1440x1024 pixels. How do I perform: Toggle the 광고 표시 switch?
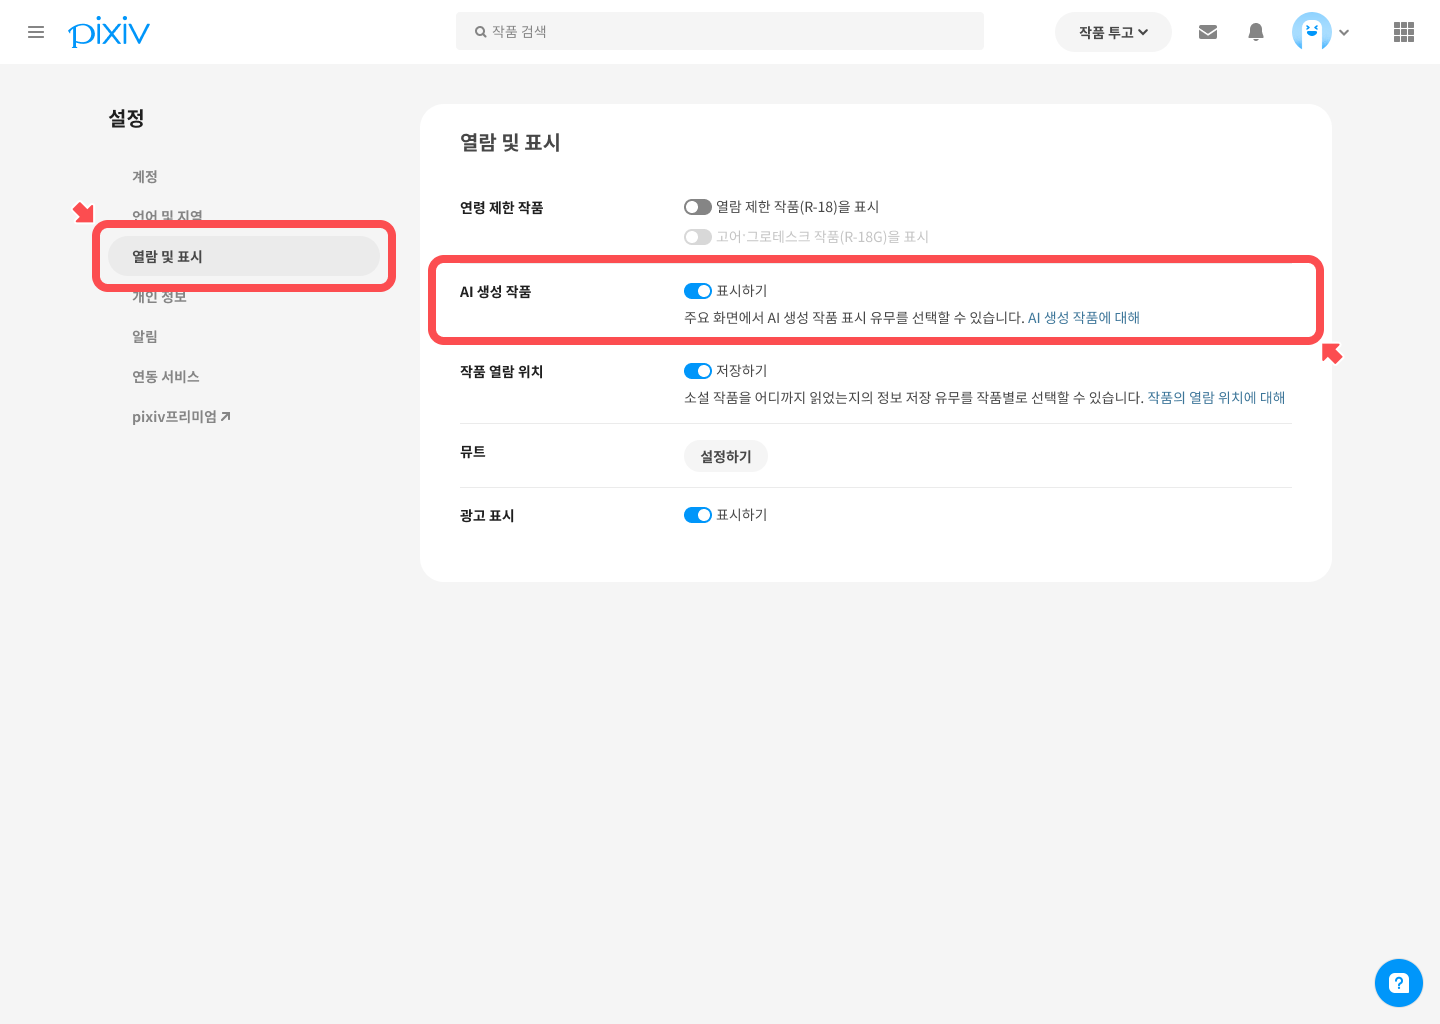[698, 515]
